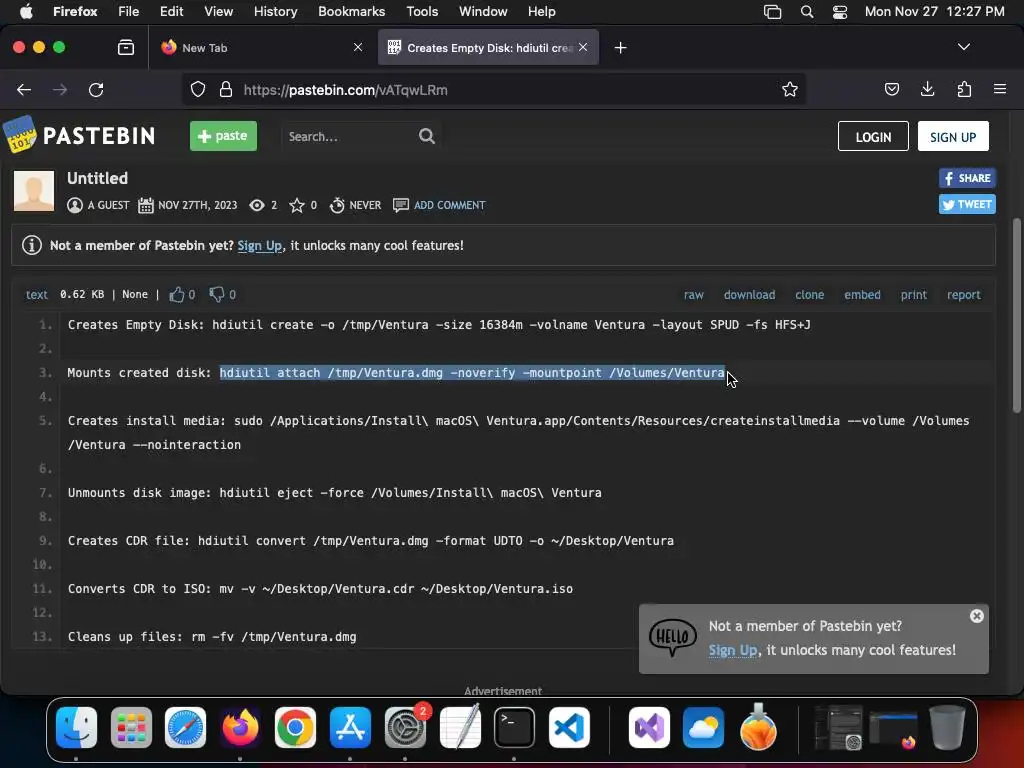1024x768 pixels.
Task: Open Spotlight search in menu bar
Action: point(807,11)
